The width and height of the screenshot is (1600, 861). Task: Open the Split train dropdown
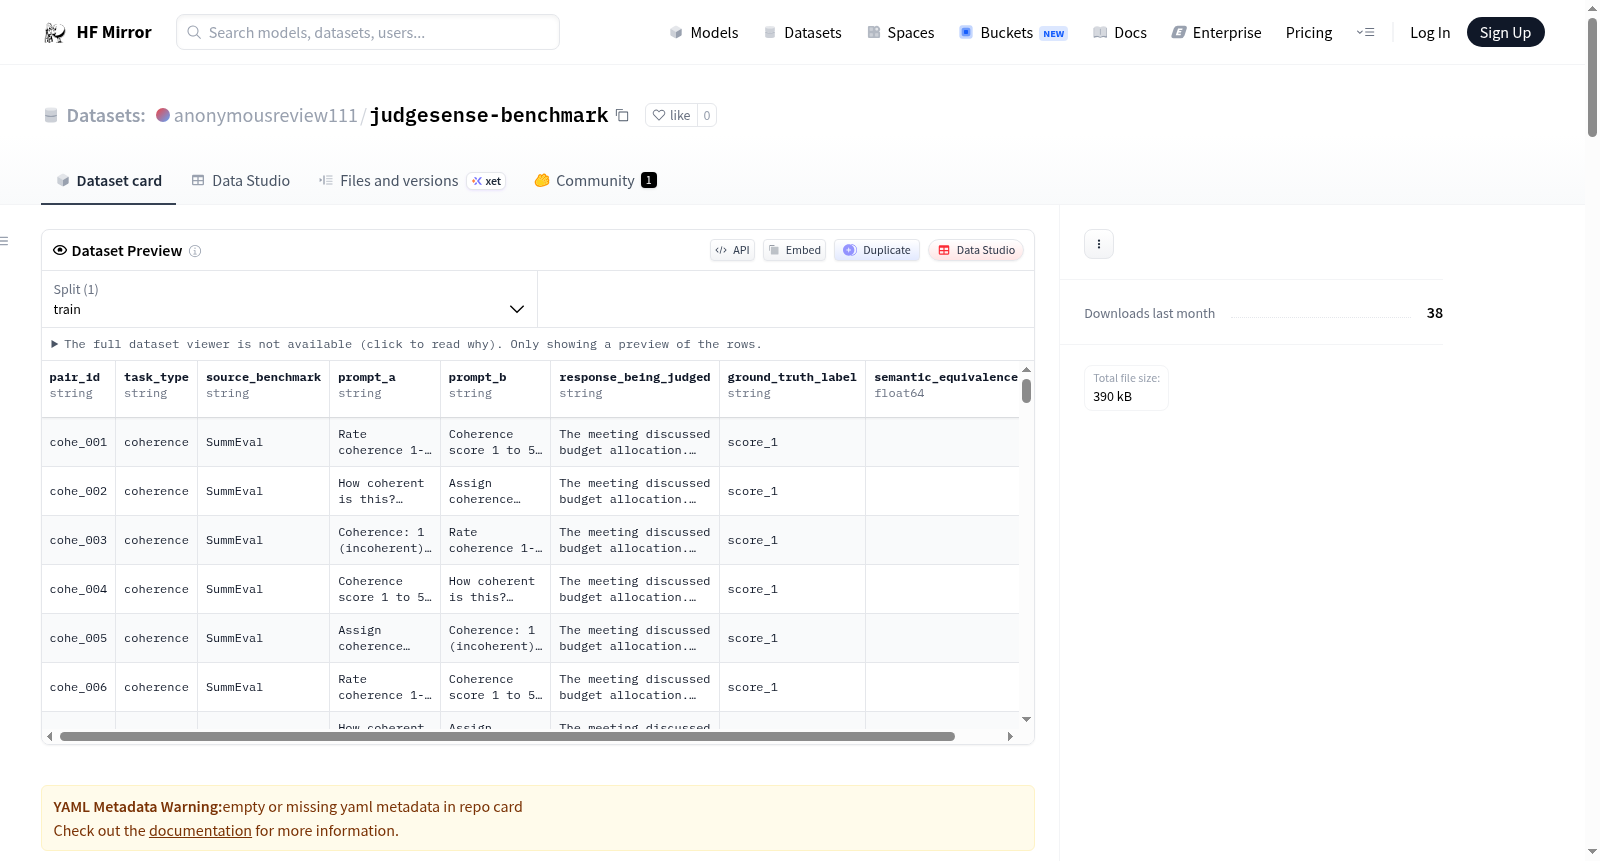289,299
